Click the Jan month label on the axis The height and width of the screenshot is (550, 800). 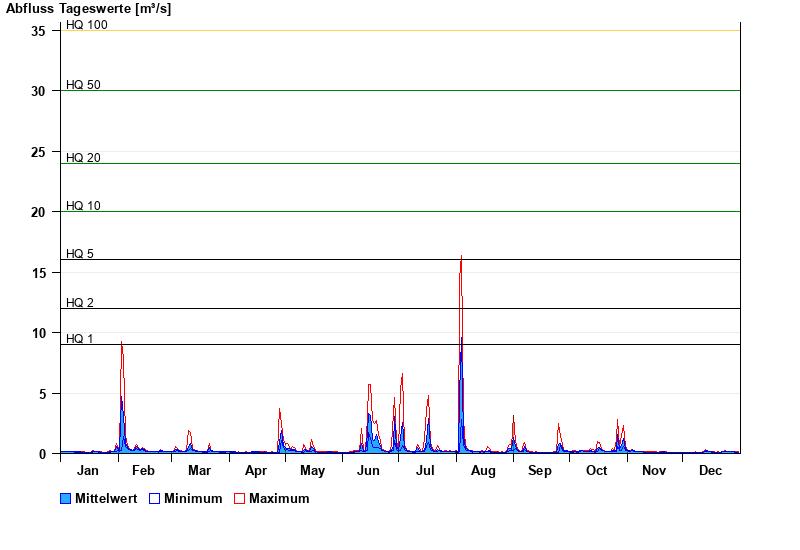[x=88, y=471]
